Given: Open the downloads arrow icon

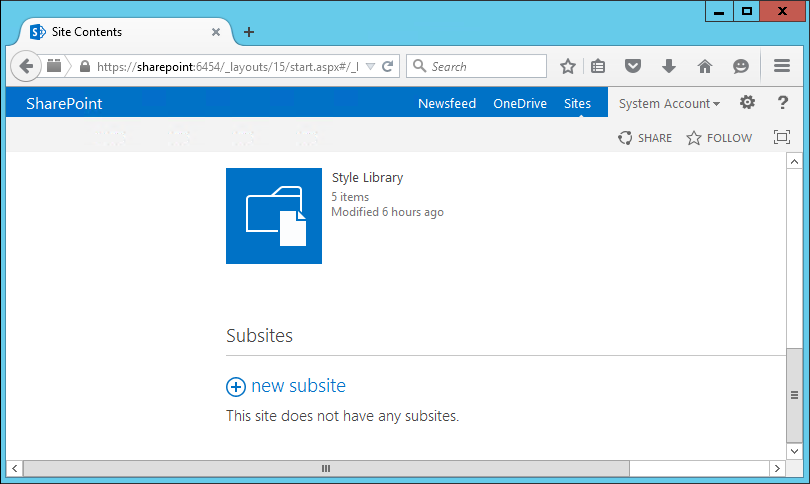Looking at the screenshot, I should pyautogui.click(x=669, y=66).
